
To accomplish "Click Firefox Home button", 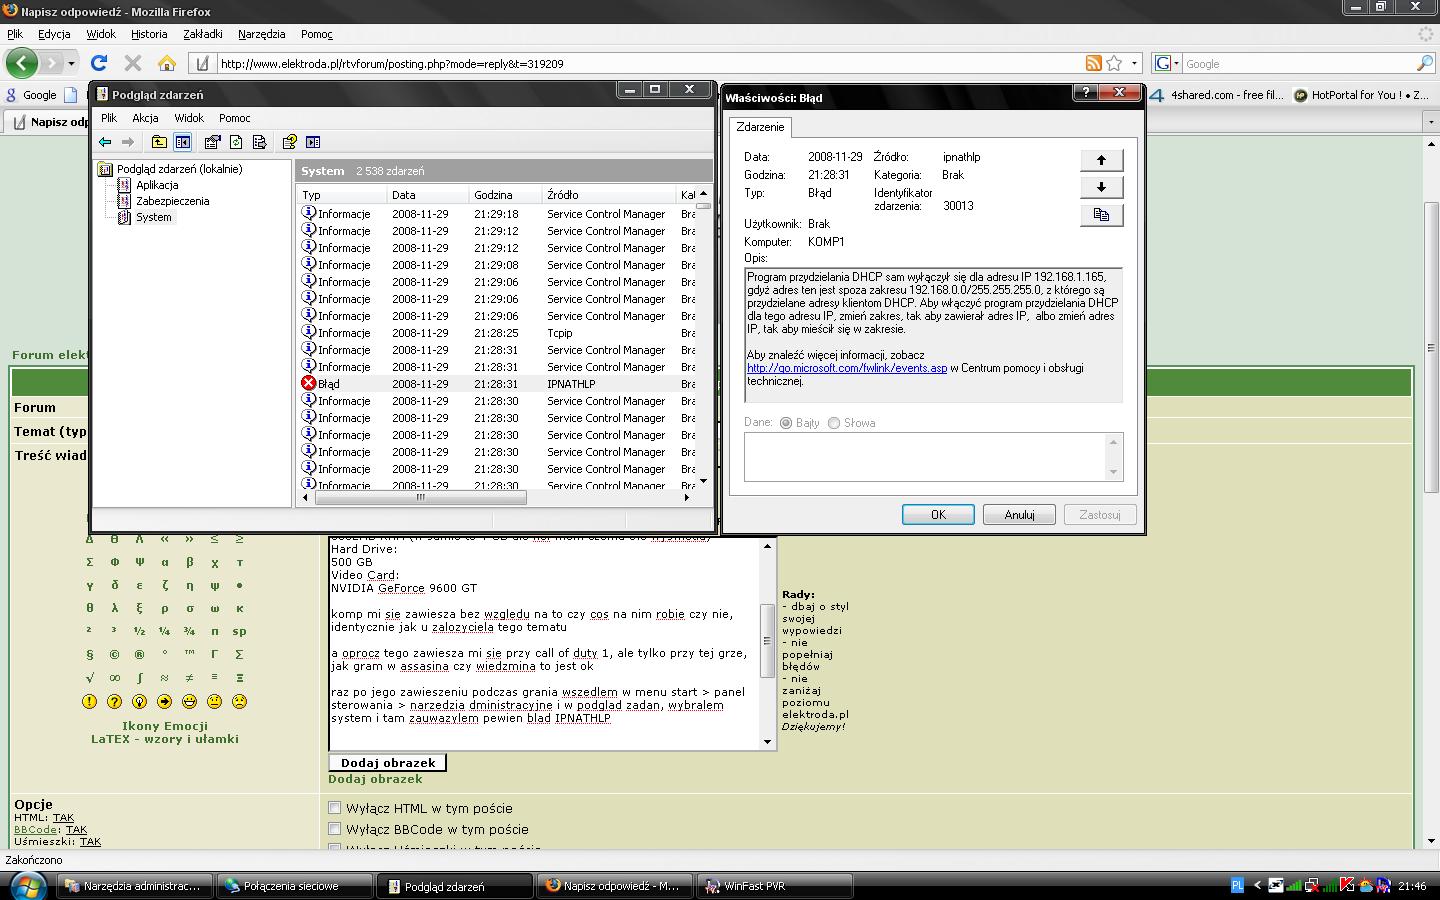I will point(167,63).
